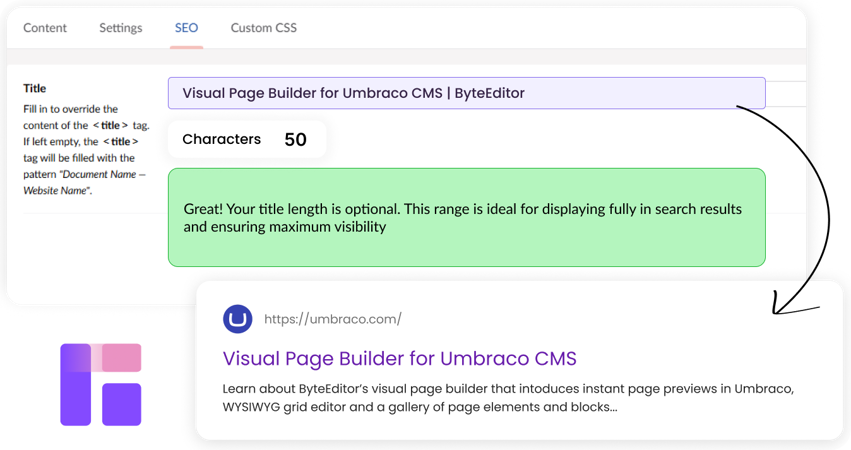
Task: Click the search result description snippet
Action: coord(514,398)
